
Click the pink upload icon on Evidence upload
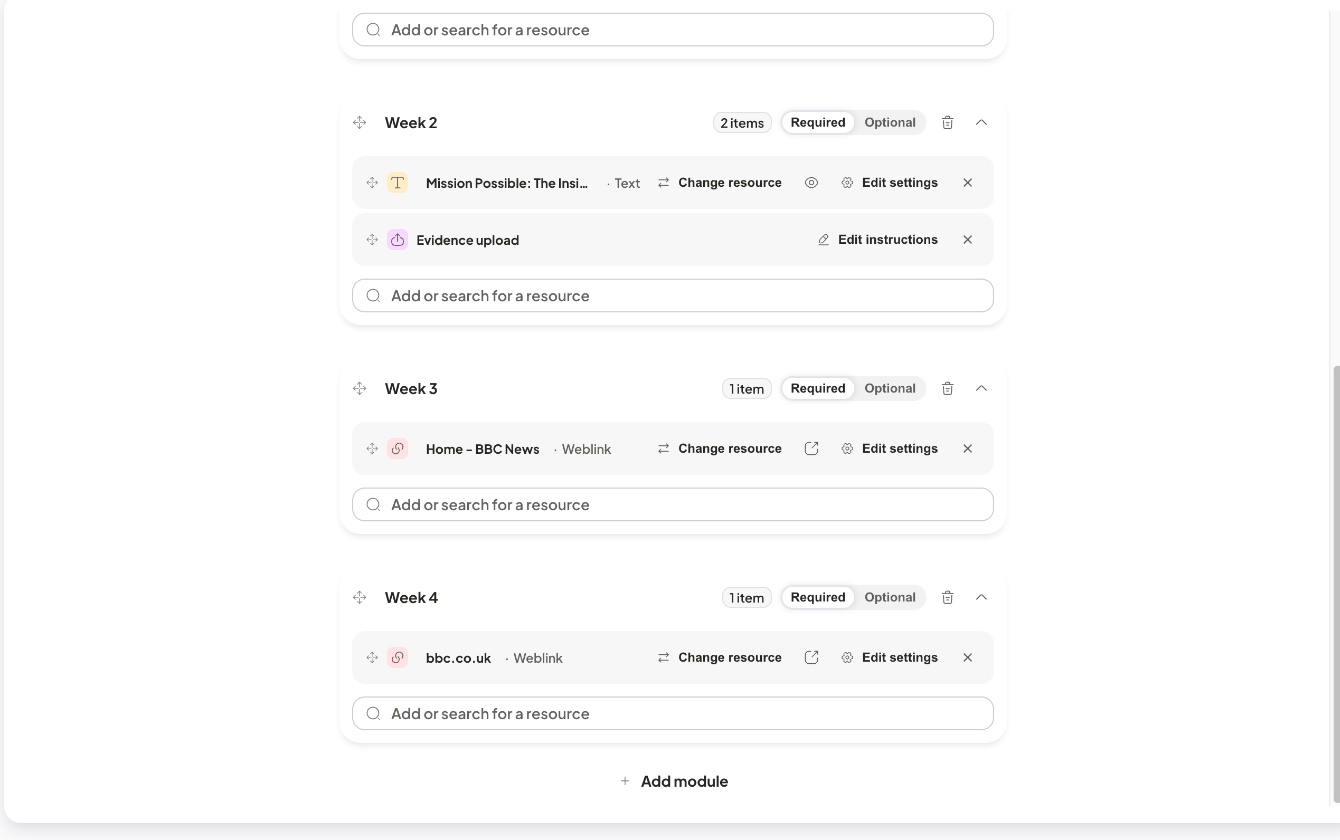coord(397,240)
